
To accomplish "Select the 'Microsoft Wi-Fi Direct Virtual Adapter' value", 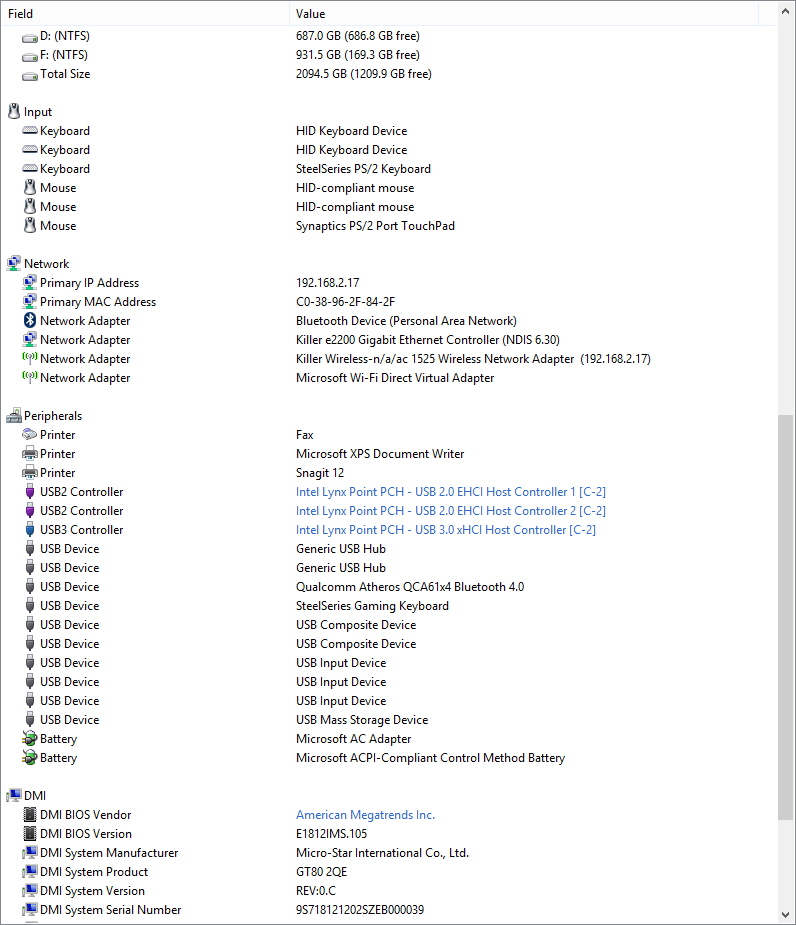I will 395,378.
